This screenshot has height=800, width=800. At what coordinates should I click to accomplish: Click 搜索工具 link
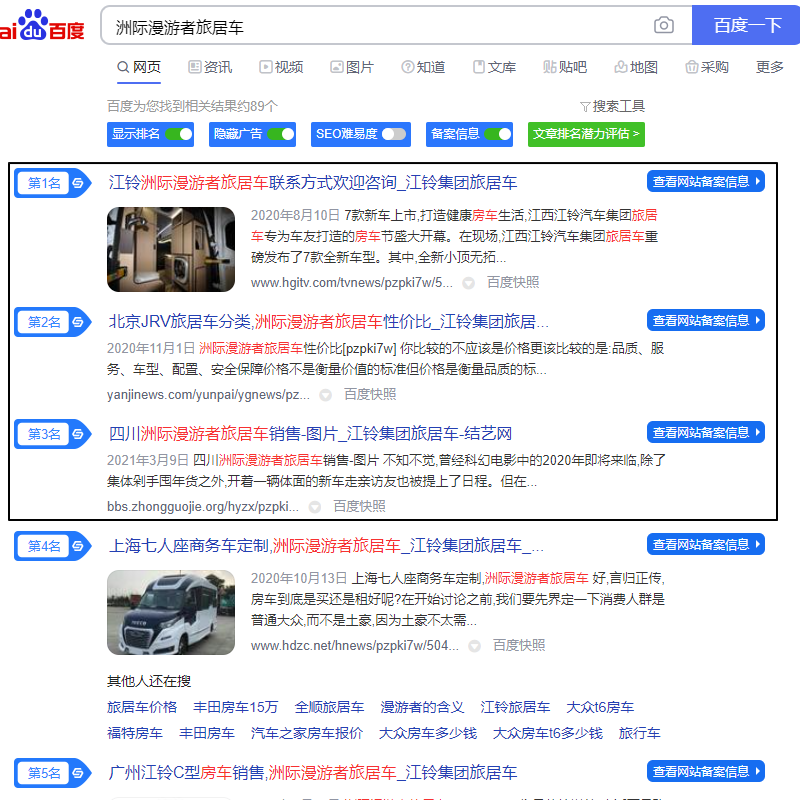(x=618, y=106)
